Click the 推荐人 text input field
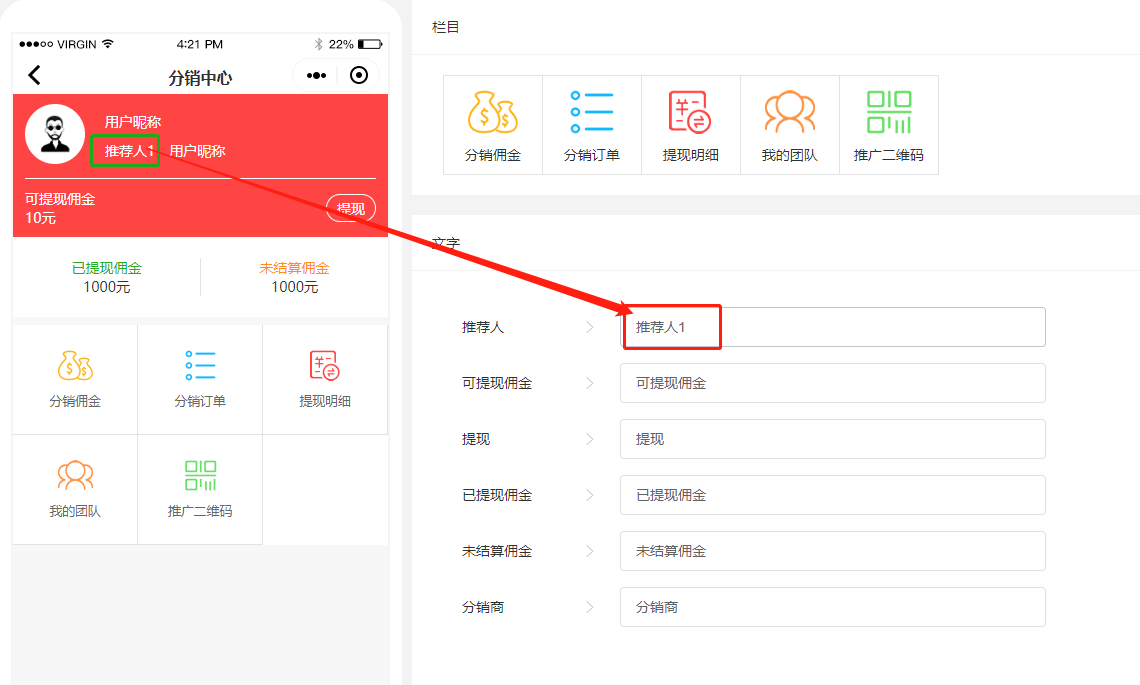1140x685 pixels. (832, 327)
